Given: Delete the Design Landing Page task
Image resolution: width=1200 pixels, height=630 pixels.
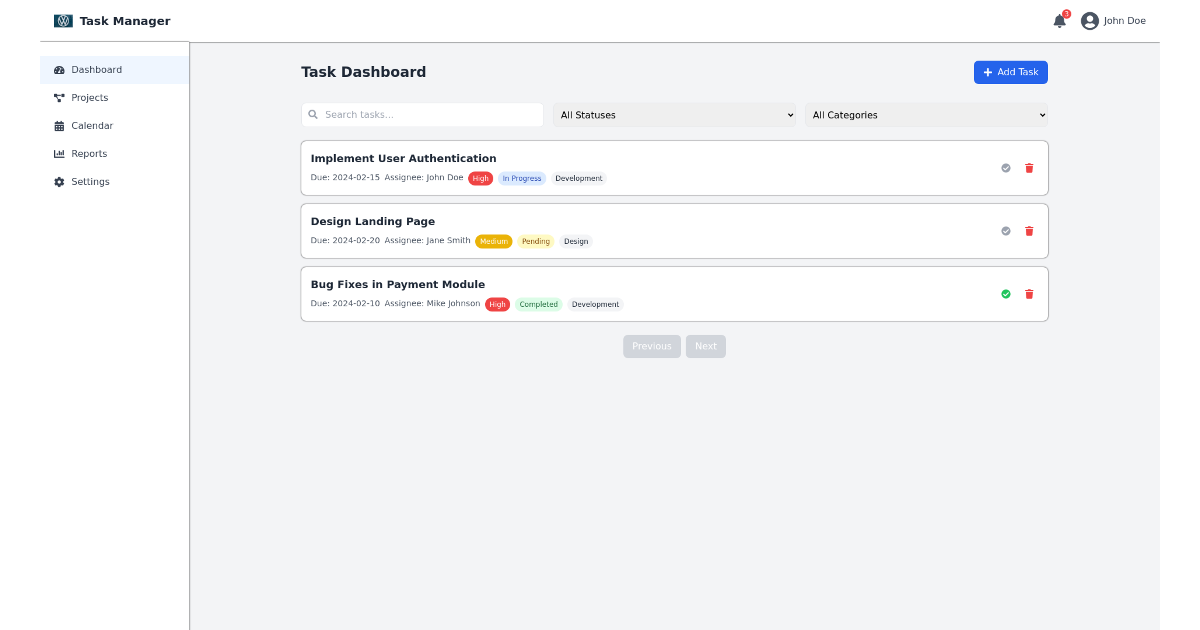Looking at the screenshot, I should click(1029, 231).
